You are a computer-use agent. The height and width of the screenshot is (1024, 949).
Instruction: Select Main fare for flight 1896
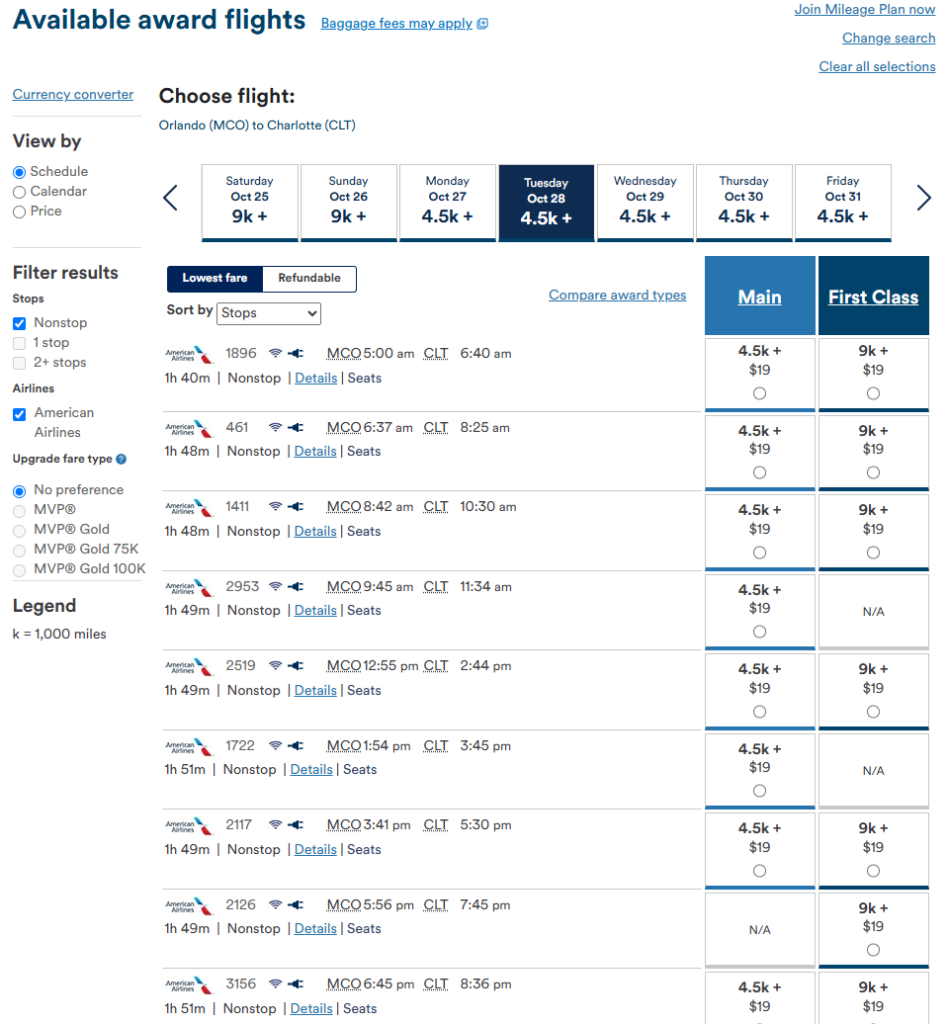coord(759,393)
